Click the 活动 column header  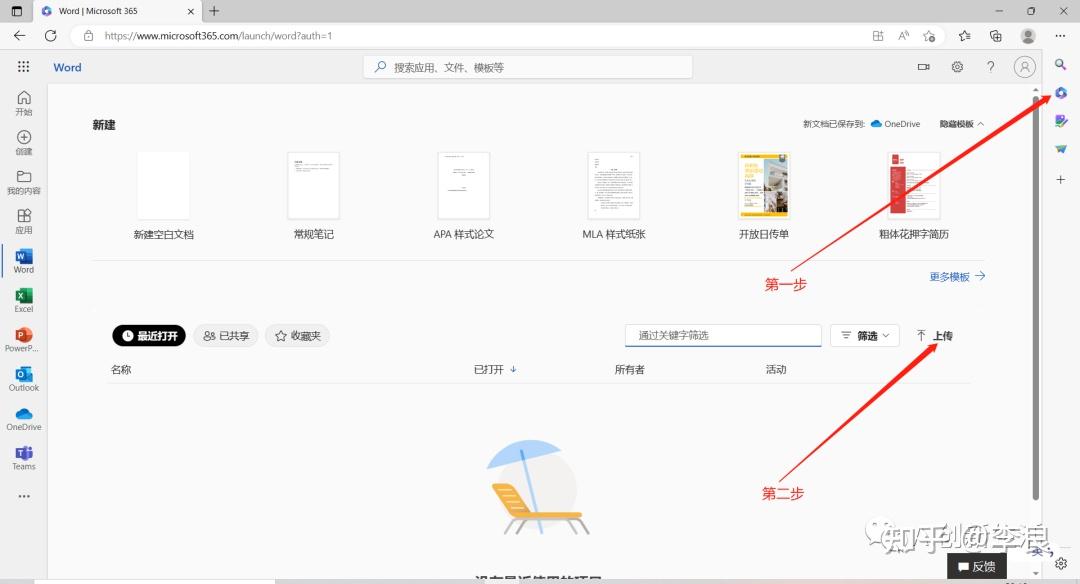[x=776, y=370]
